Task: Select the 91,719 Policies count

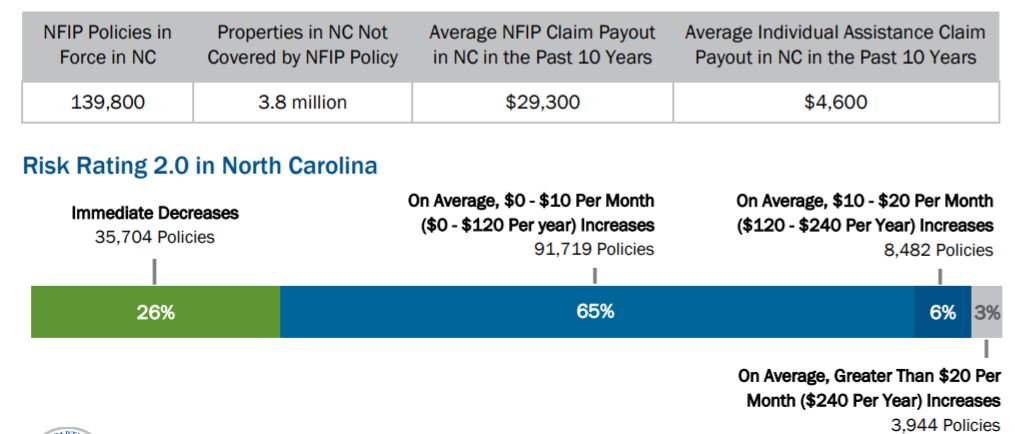Action: tap(594, 249)
